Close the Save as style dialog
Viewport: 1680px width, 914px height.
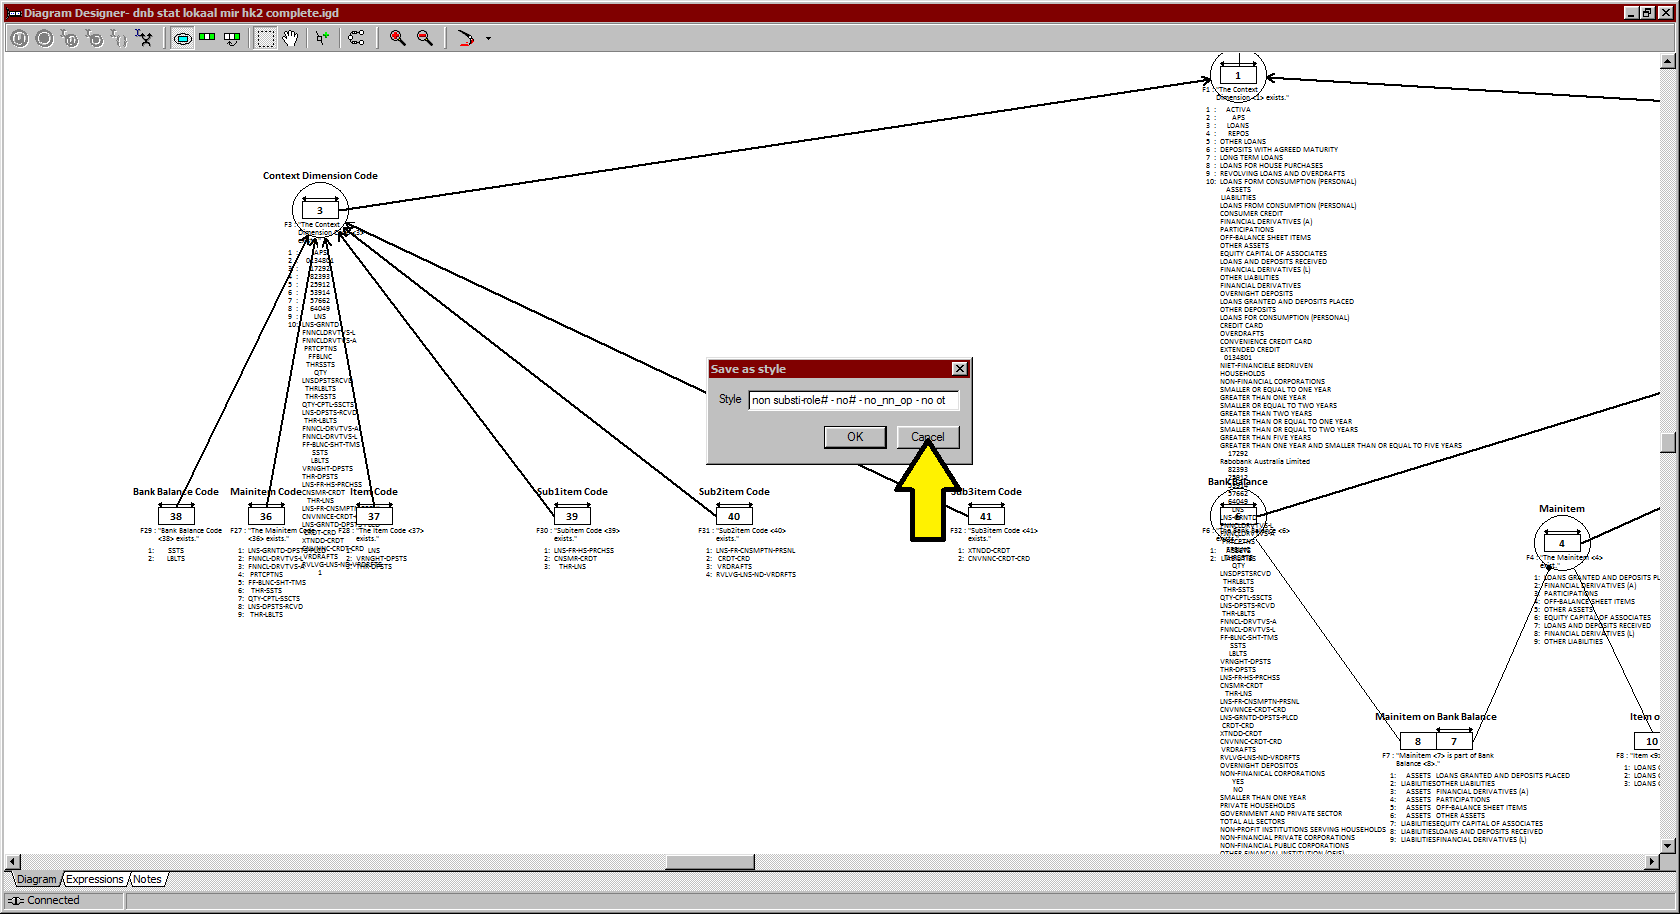959,369
